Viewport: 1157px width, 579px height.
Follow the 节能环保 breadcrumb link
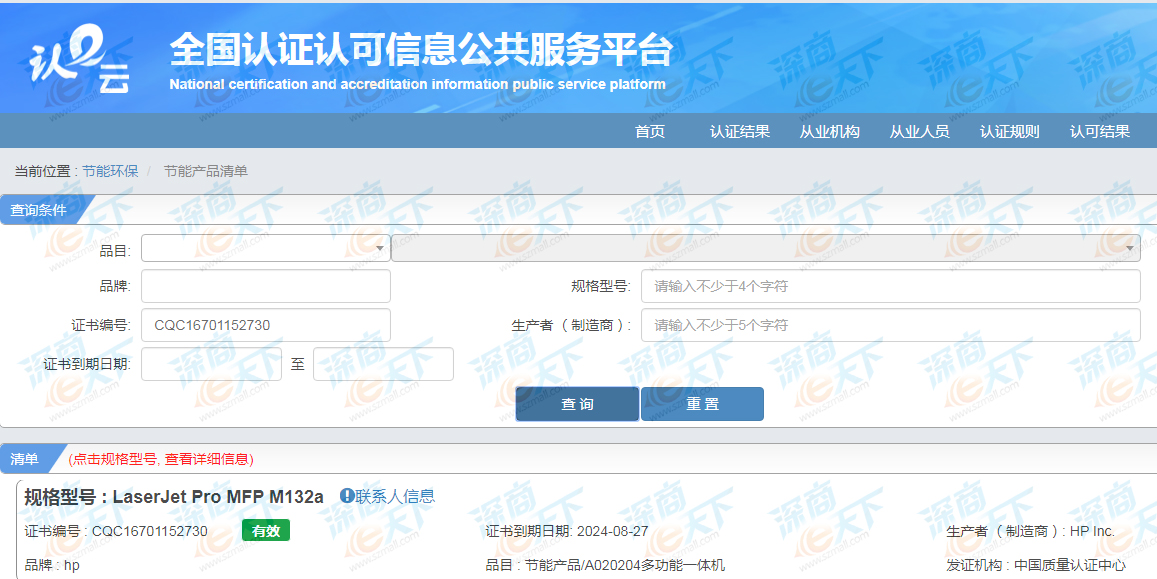click(110, 171)
